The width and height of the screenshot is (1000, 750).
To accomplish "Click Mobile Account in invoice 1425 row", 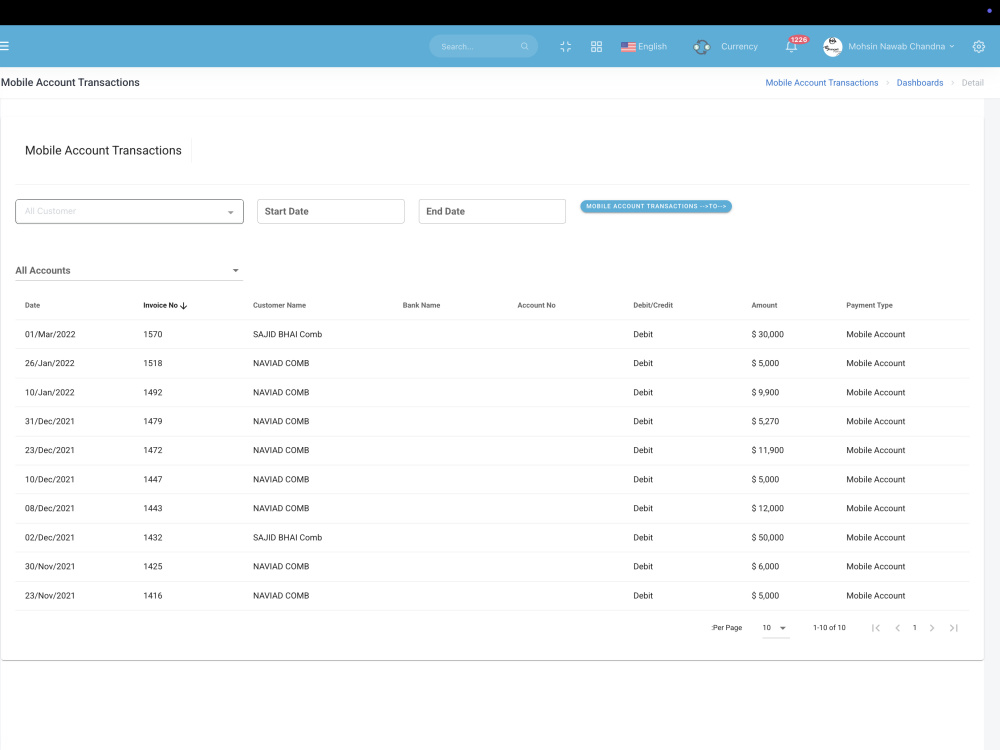I will pos(876,566).
